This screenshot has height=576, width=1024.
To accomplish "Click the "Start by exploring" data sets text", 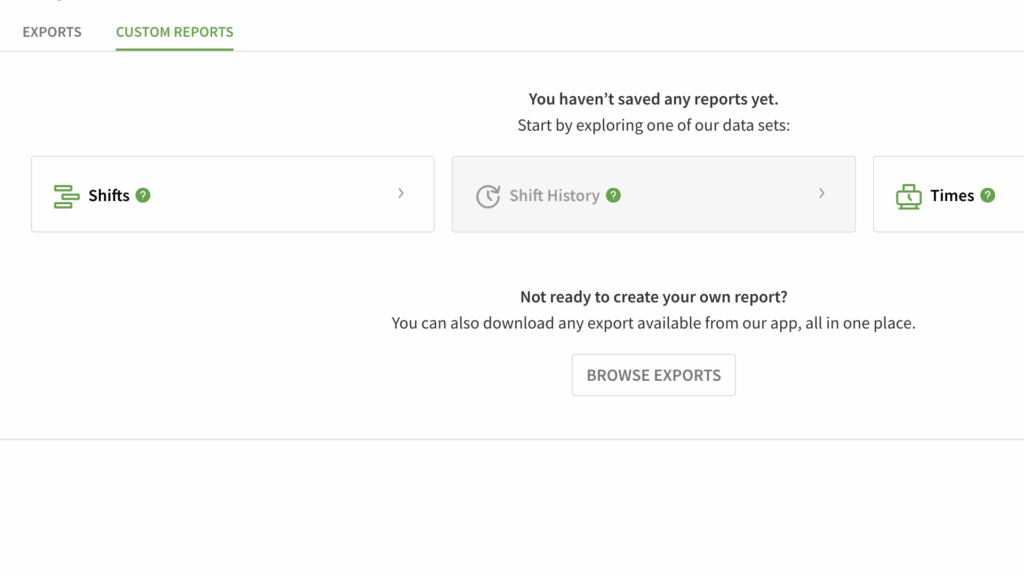I will pyautogui.click(x=653, y=125).
